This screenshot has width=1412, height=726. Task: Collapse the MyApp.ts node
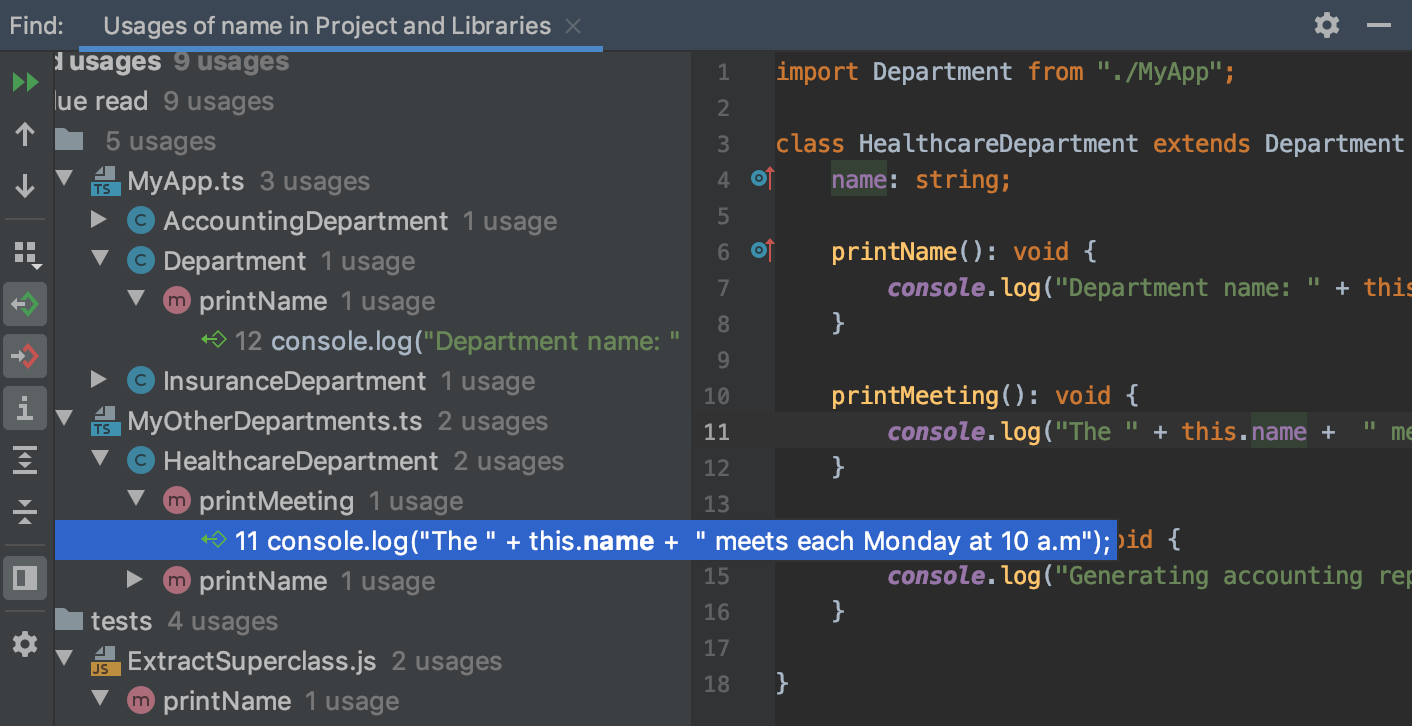point(64,180)
